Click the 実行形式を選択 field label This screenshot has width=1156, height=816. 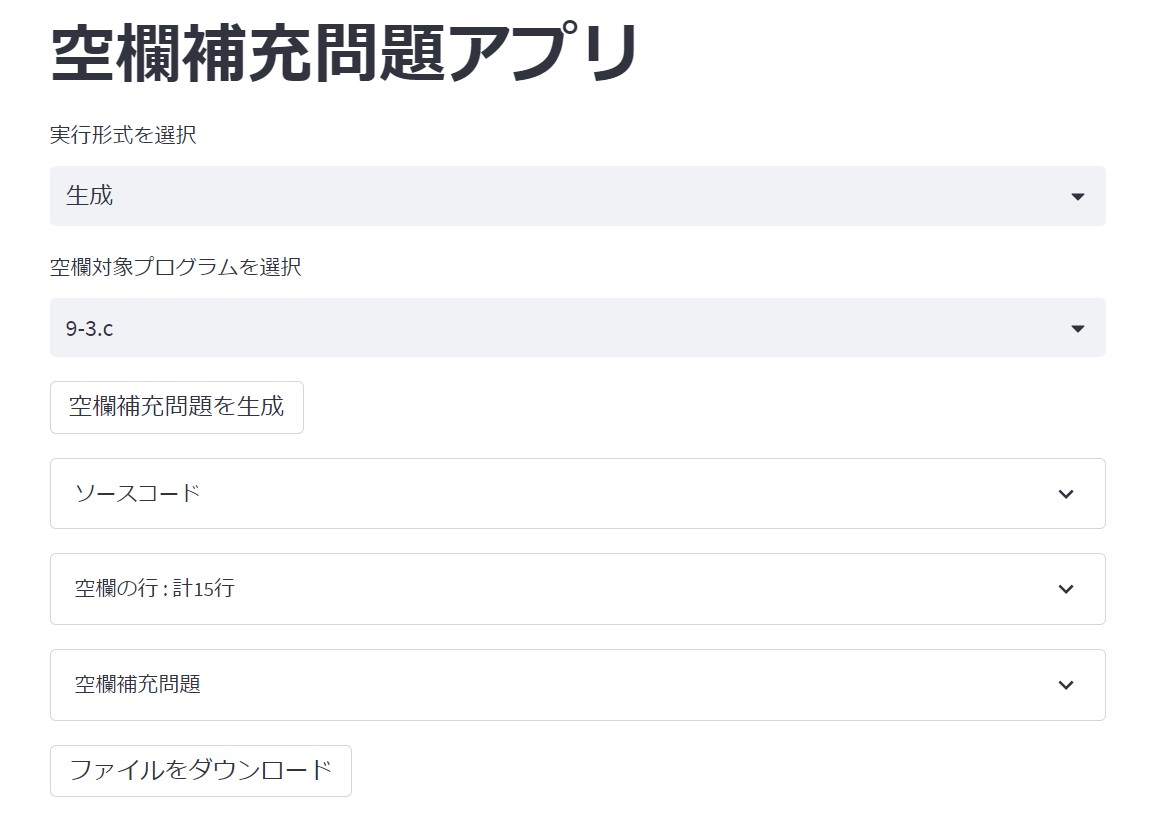click(123, 135)
